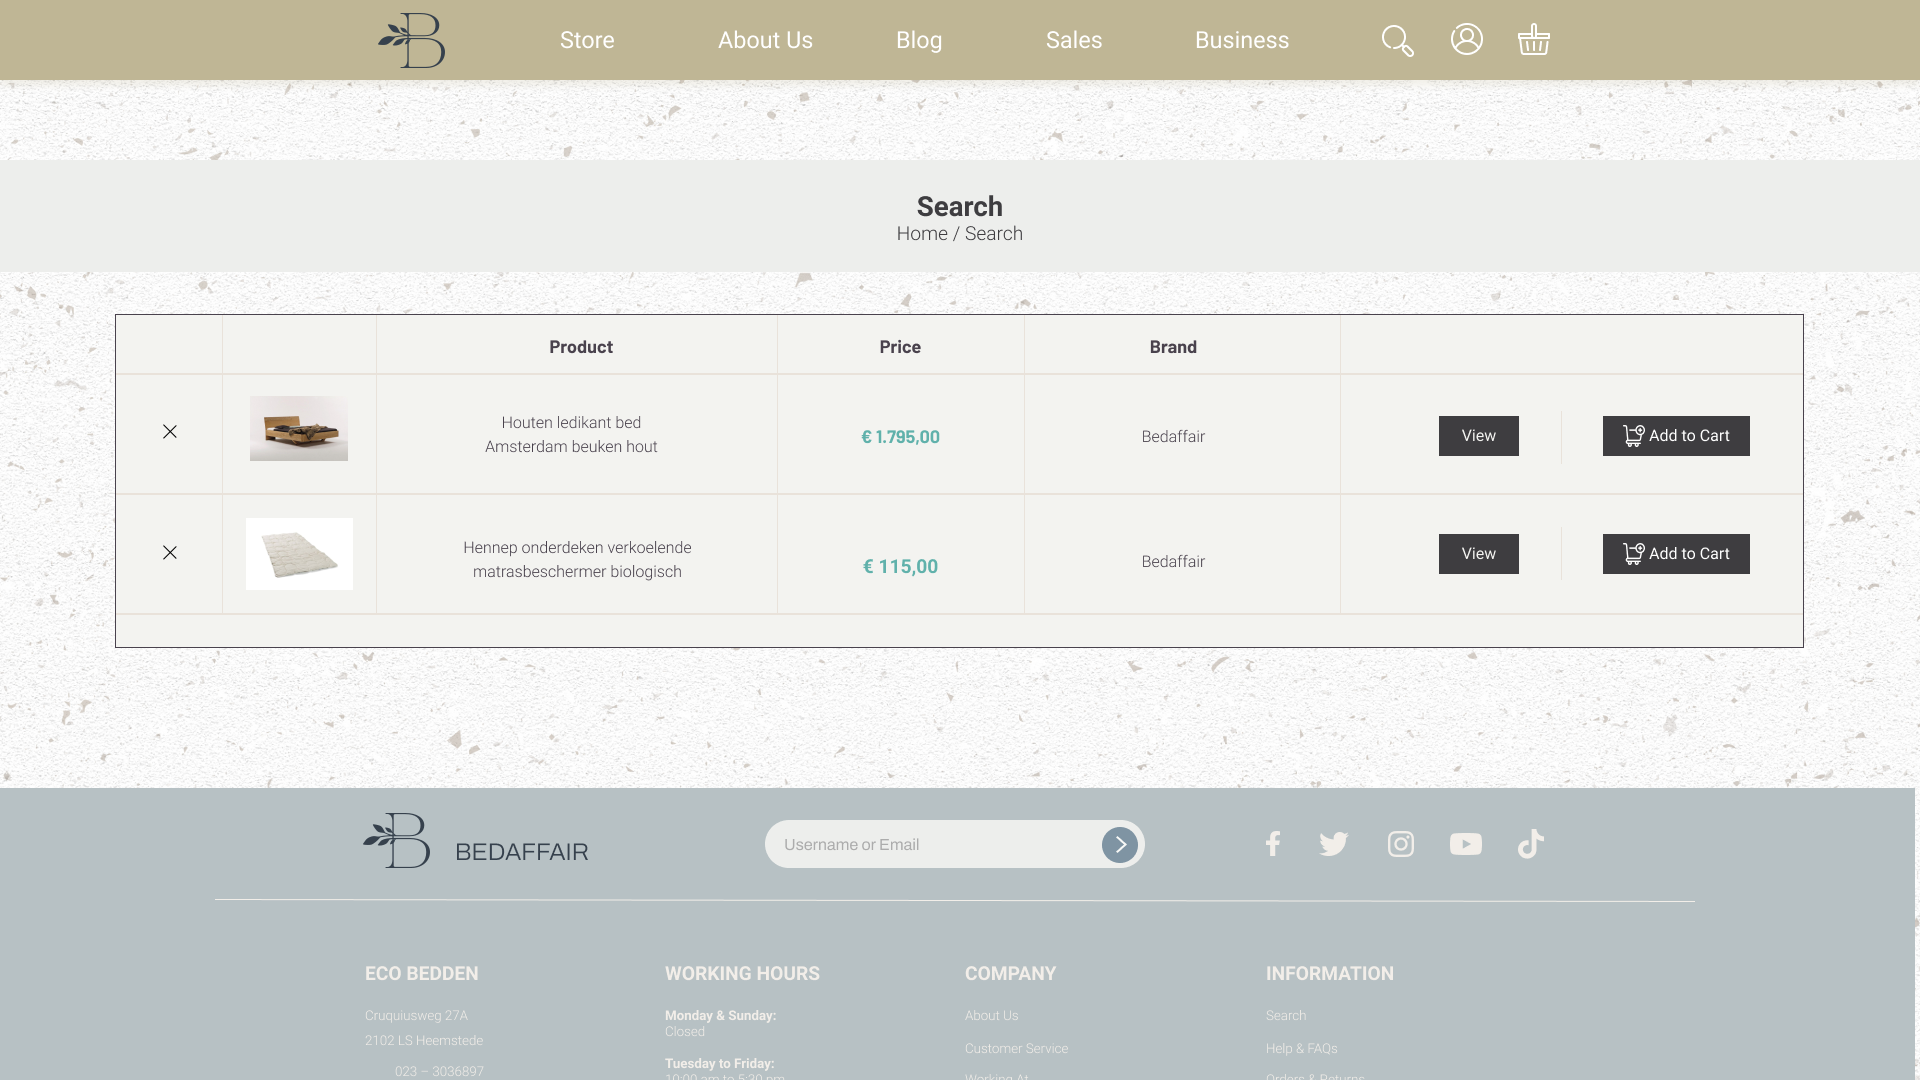This screenshot has height=1080, width=1920.
Task: Submit newsletter email arrow button
Action: point(1119,845)
